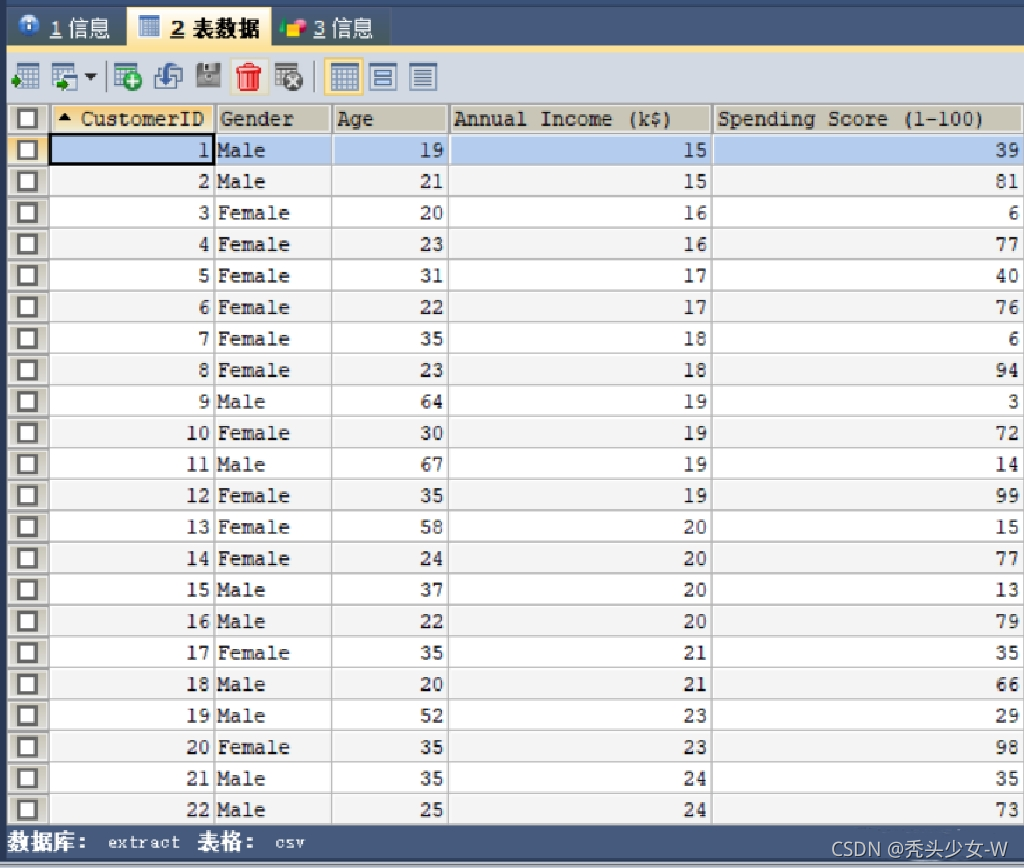The image size is (1024, 868).
Task: Check the checkbox for CustomerID 1 row
Action: tap(27, 150)
